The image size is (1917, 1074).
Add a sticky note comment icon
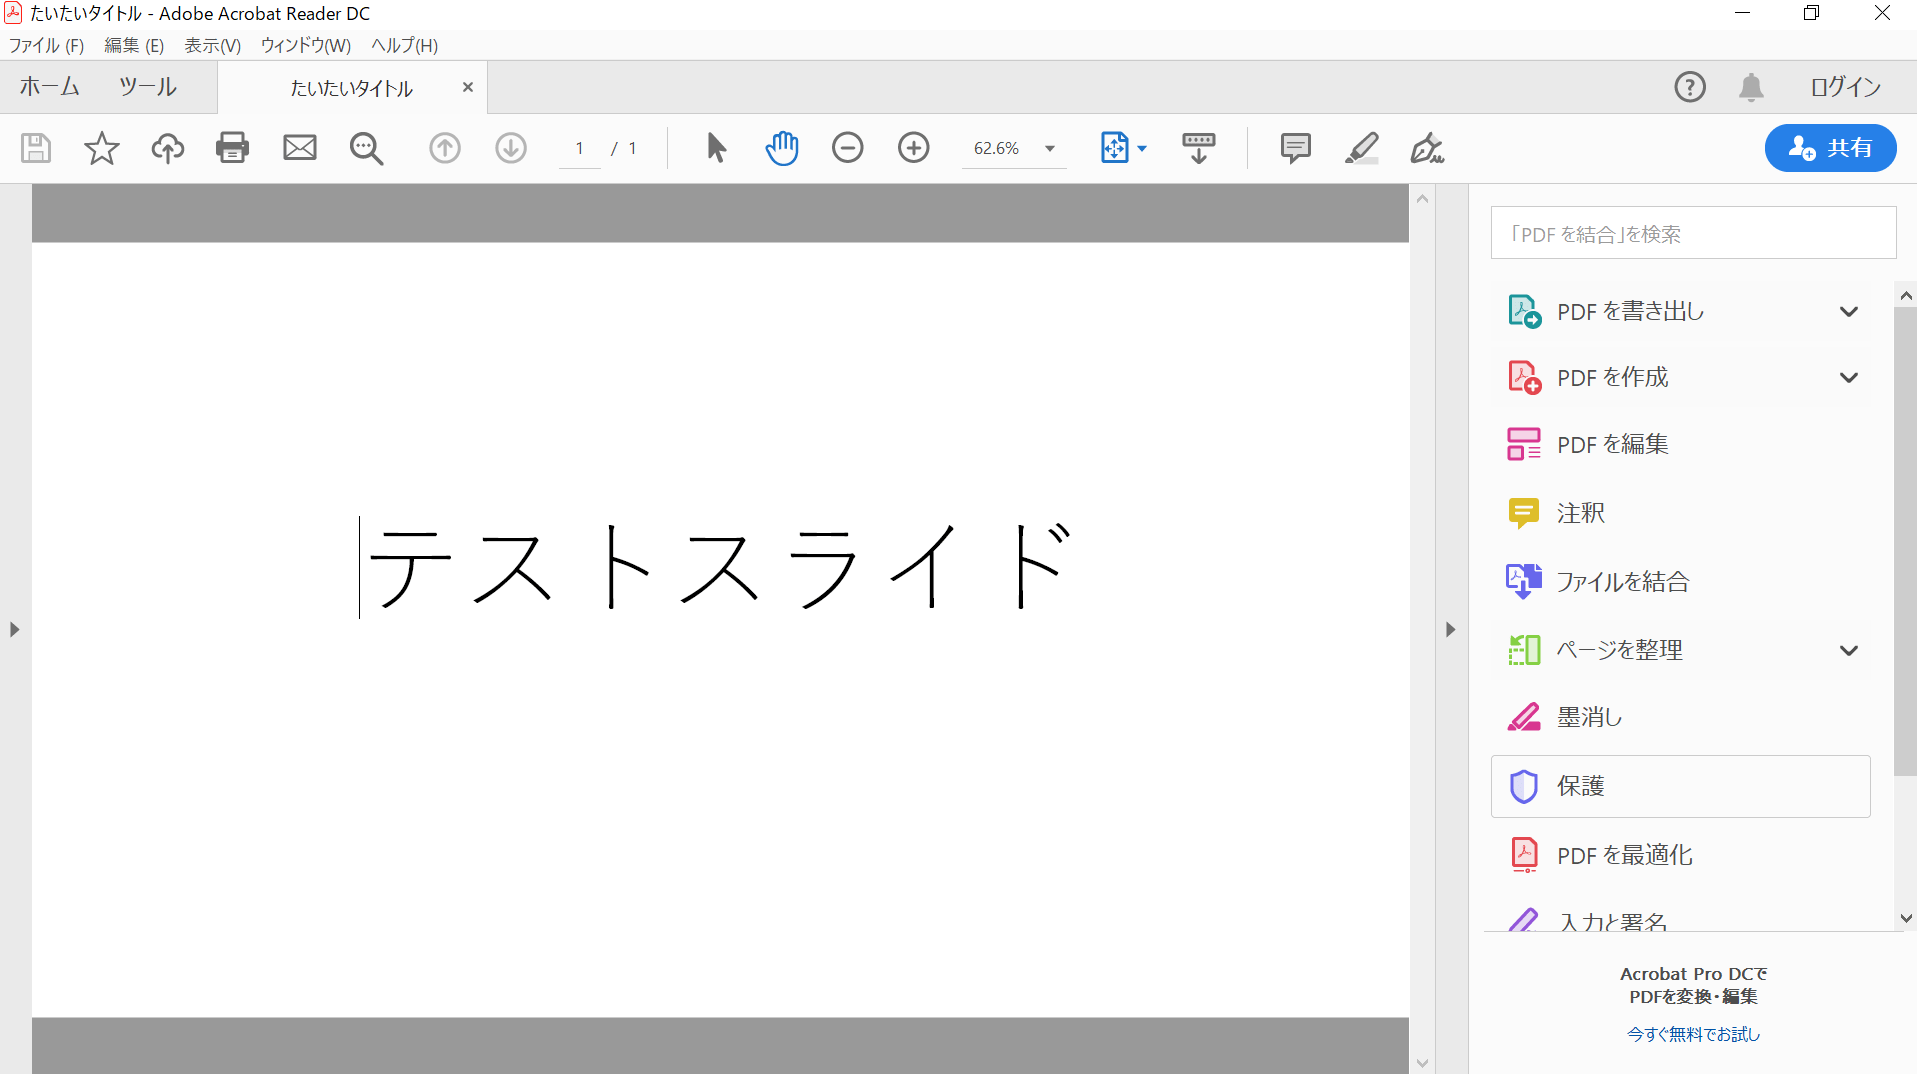[1295, 148]
